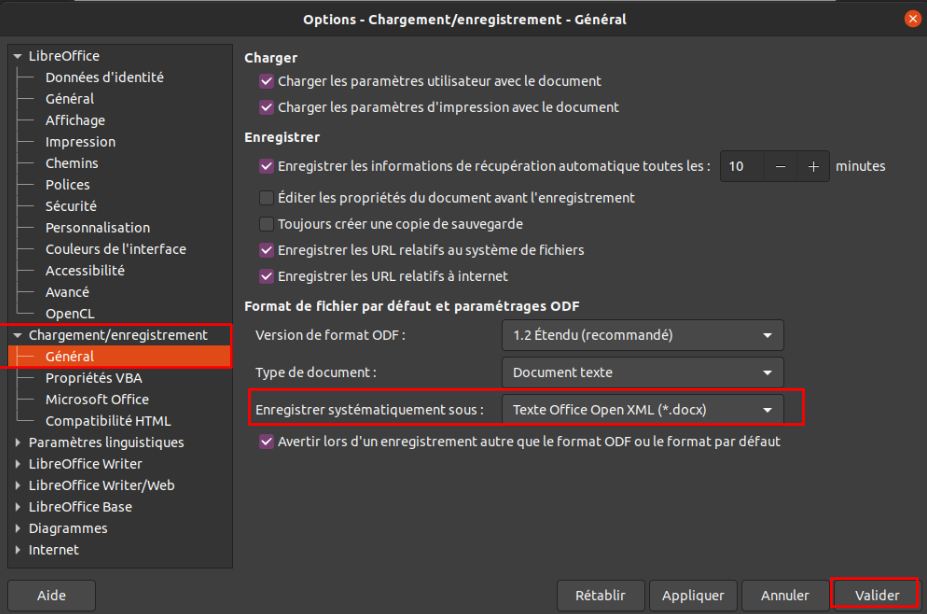This screenshot has height=614, width=927.
Task: Click the Valider button
Action: [x=877, y=595]
